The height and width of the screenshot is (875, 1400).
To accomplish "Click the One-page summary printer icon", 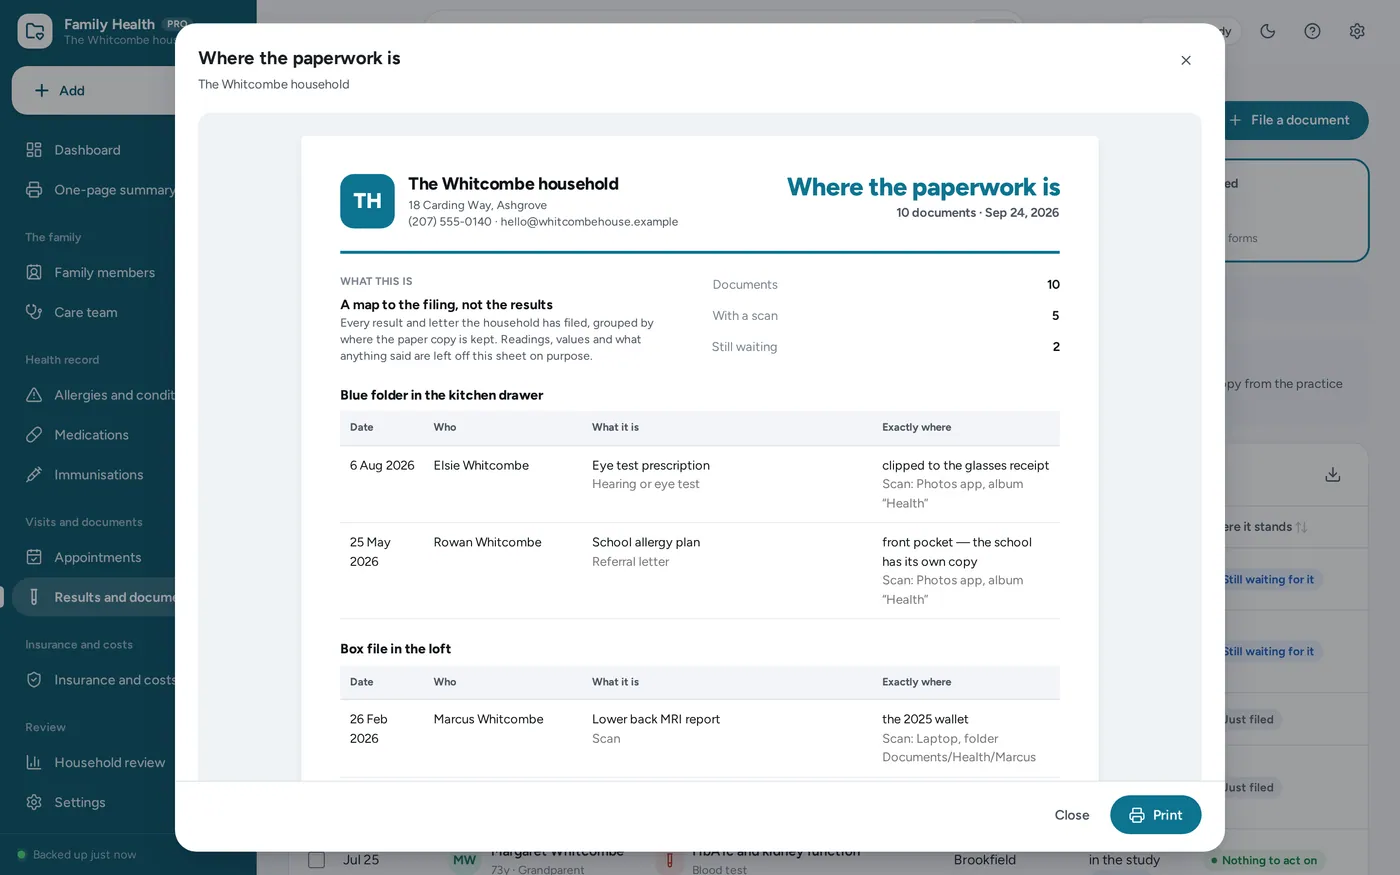I will (34, 190).
